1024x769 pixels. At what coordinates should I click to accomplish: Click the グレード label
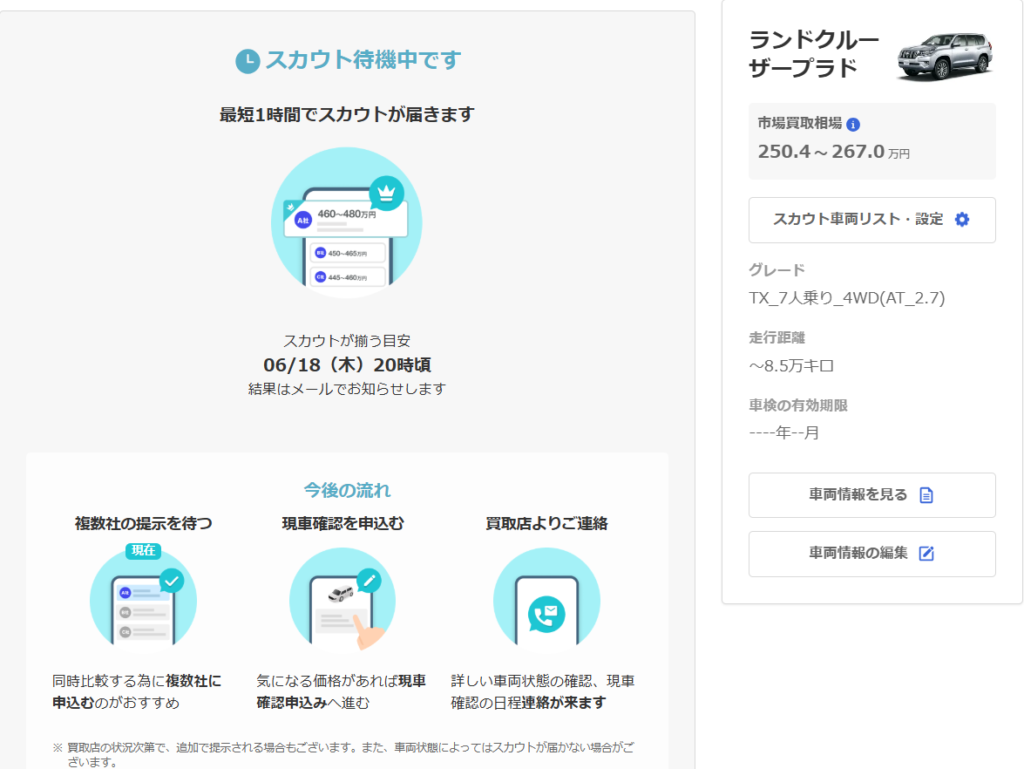[777, 270]
